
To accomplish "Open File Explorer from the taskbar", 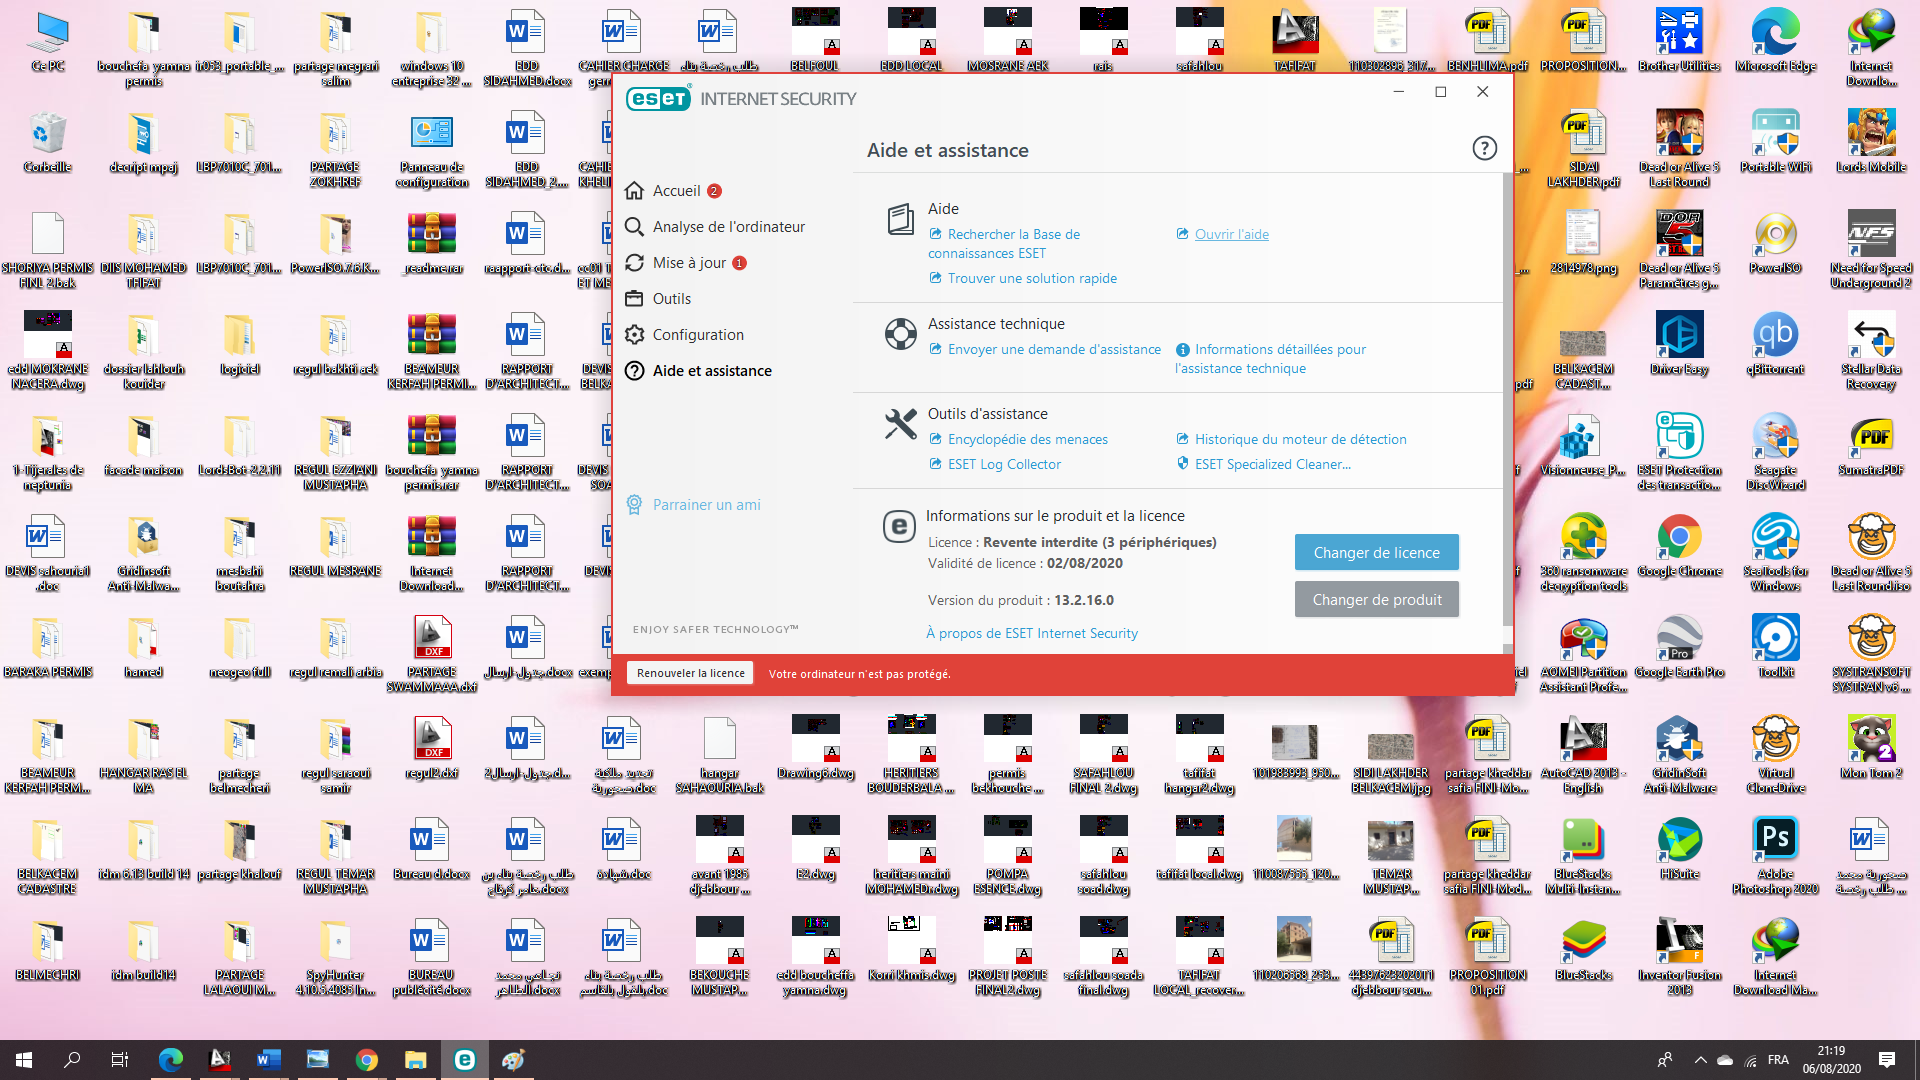I will pyautogui.click(x=415, y=1060).
